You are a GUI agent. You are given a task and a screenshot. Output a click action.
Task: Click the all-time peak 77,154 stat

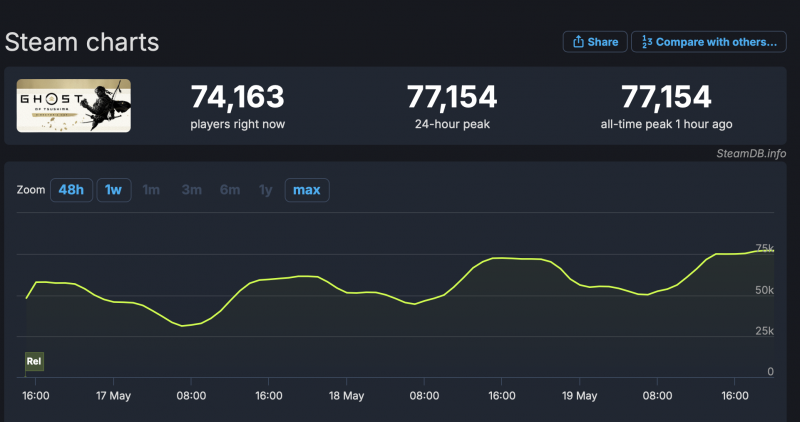click(666, 98)
